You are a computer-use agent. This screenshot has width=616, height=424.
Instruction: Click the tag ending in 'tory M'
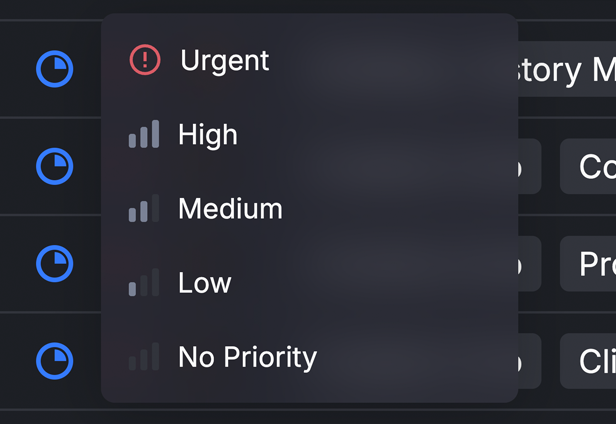click(x=567, y=69)
